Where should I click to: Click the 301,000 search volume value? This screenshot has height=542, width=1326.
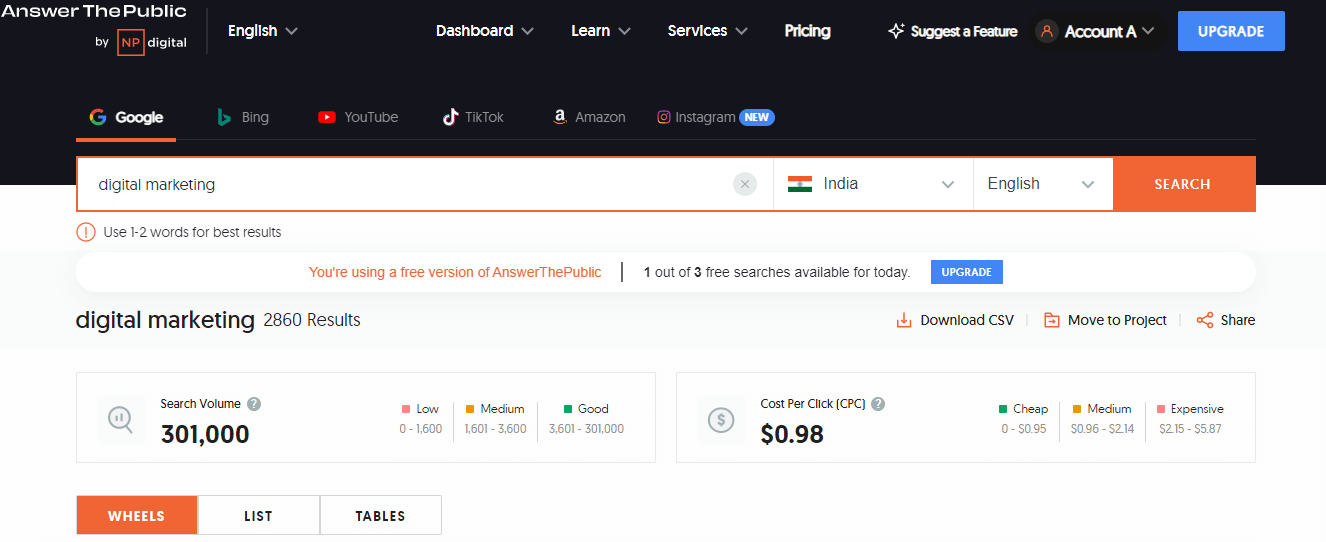coord(205,434)
